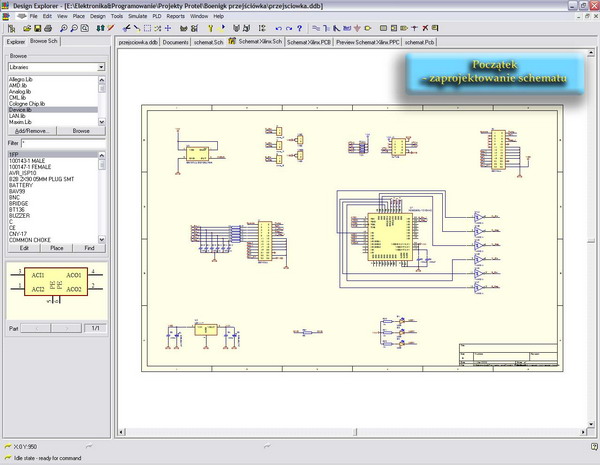Click the Place component button

tap(57, 248)
